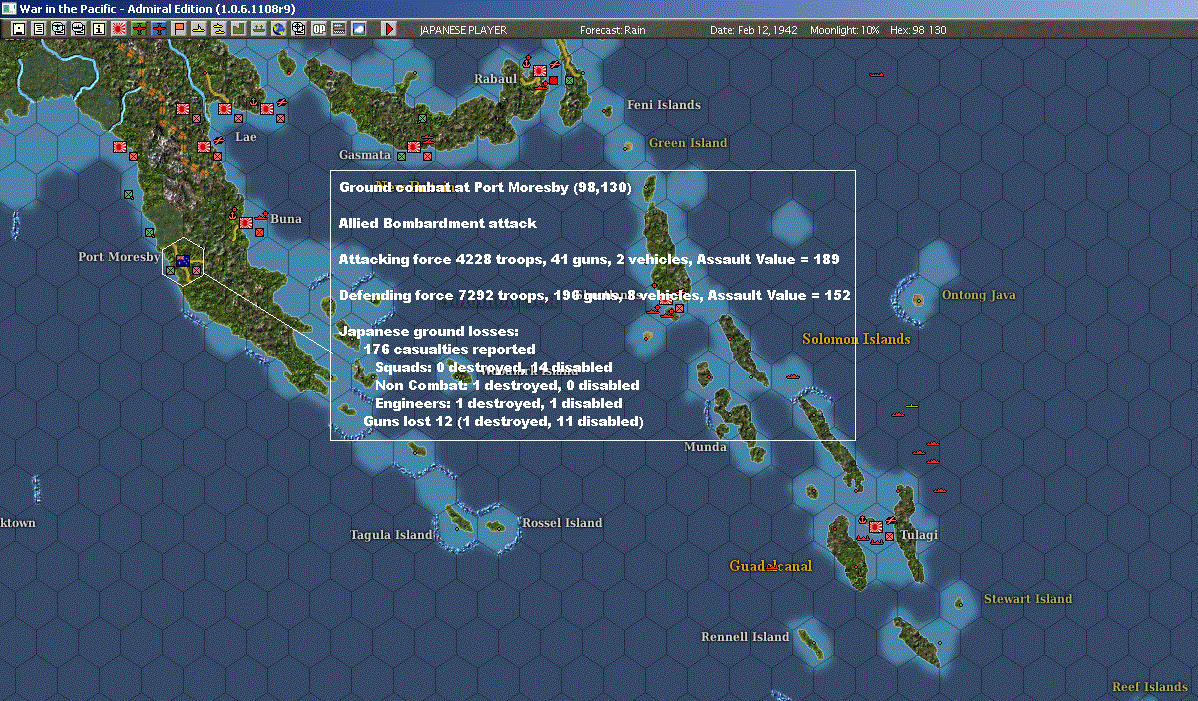Select the green ship marker east of Munda
1198x701 pixels.
911,405
